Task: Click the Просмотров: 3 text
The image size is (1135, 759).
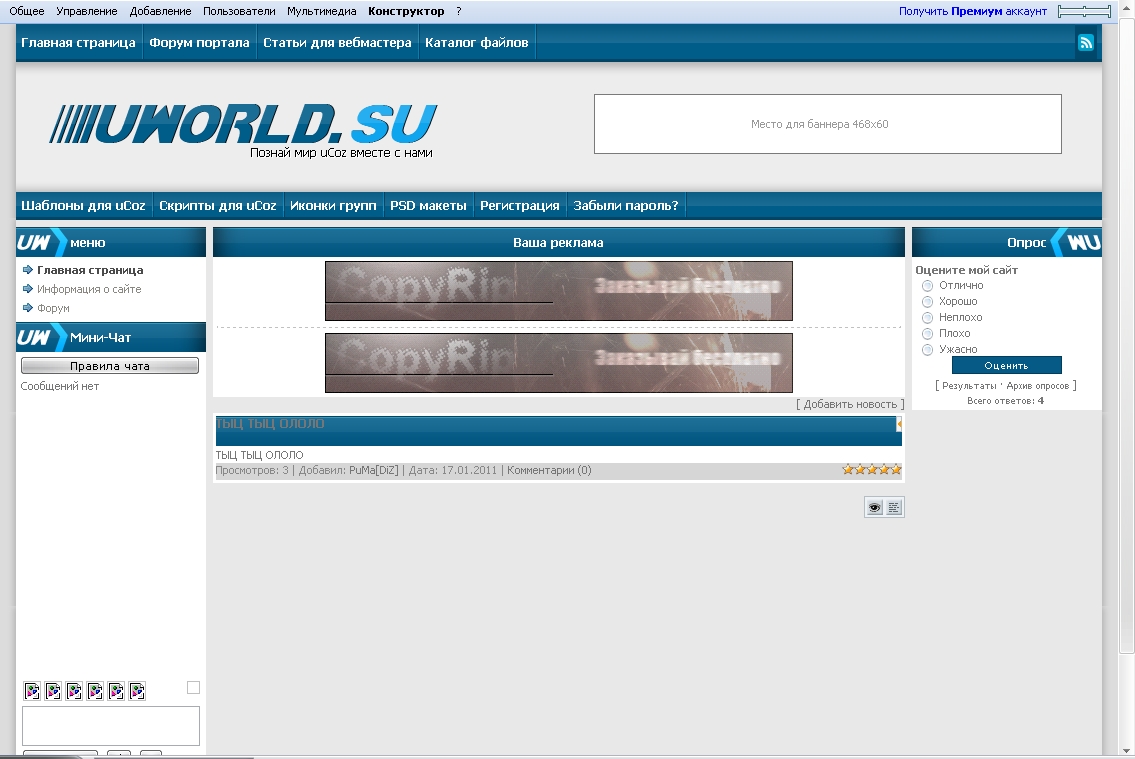Action: click(x=252, y=470)
